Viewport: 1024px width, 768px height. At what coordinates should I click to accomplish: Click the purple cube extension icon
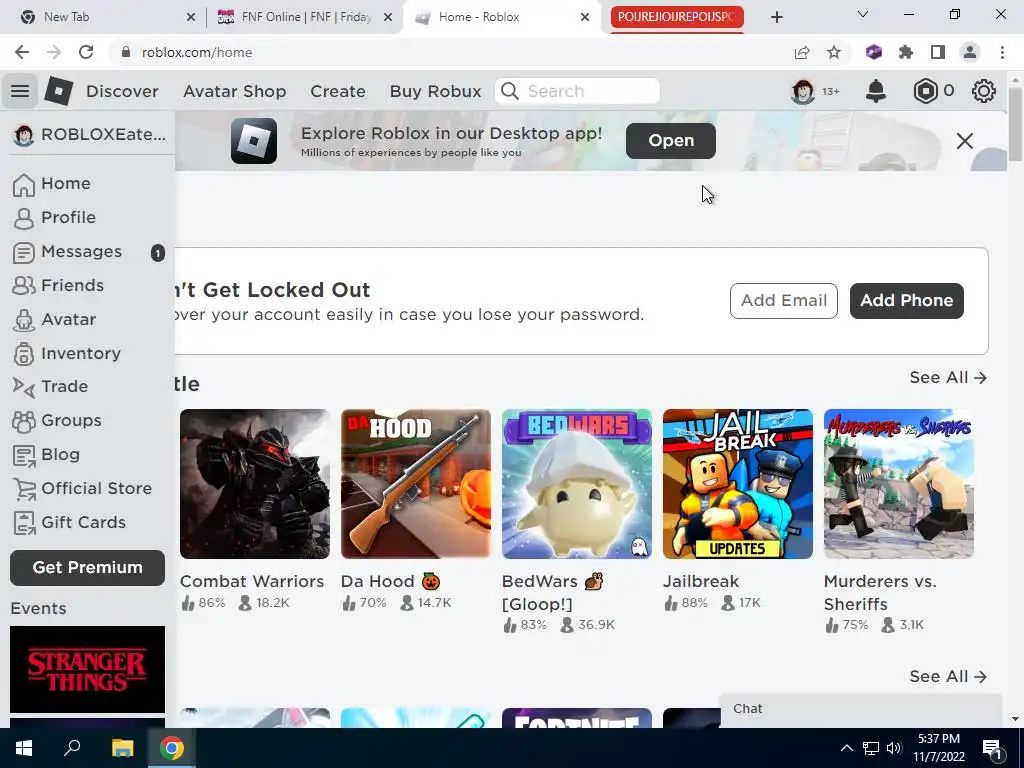[874, 52]
